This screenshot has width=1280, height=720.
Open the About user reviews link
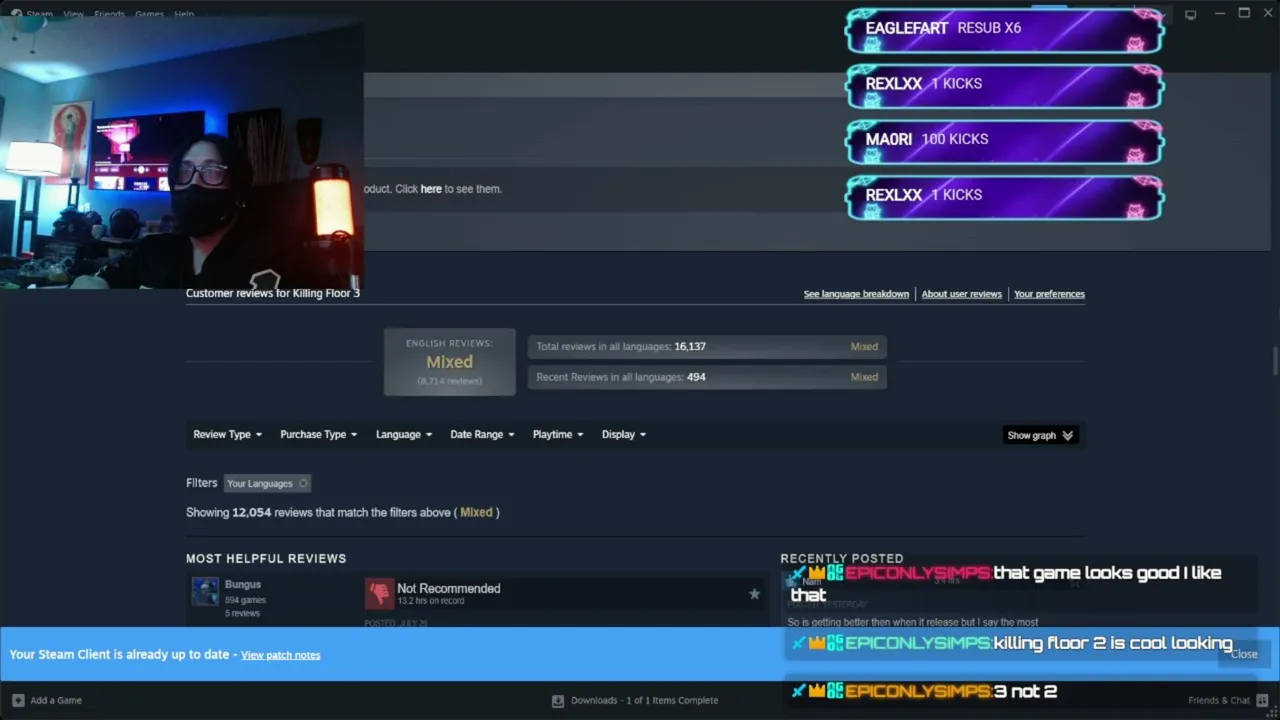[x=961, y=294]
